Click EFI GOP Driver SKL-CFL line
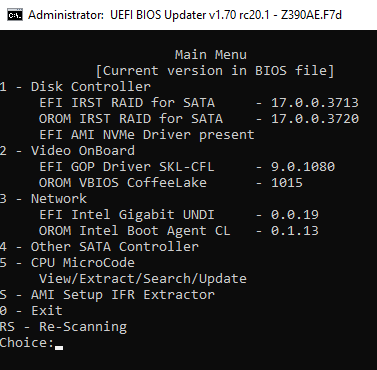Image resolution: width=377 pixels, height=370 pixels. tap(187, 167)
